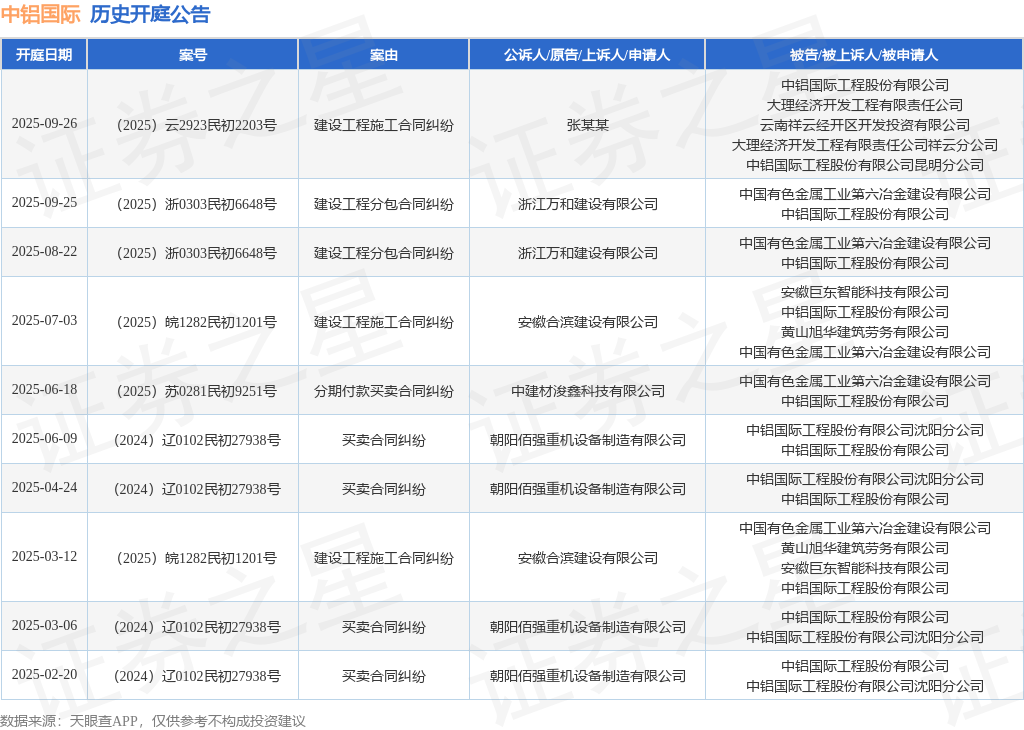1024x730 pixels.
Task: Click 建设工程施工合同纠纷 in the 2025-09-26 row
Action: [383, 125]
